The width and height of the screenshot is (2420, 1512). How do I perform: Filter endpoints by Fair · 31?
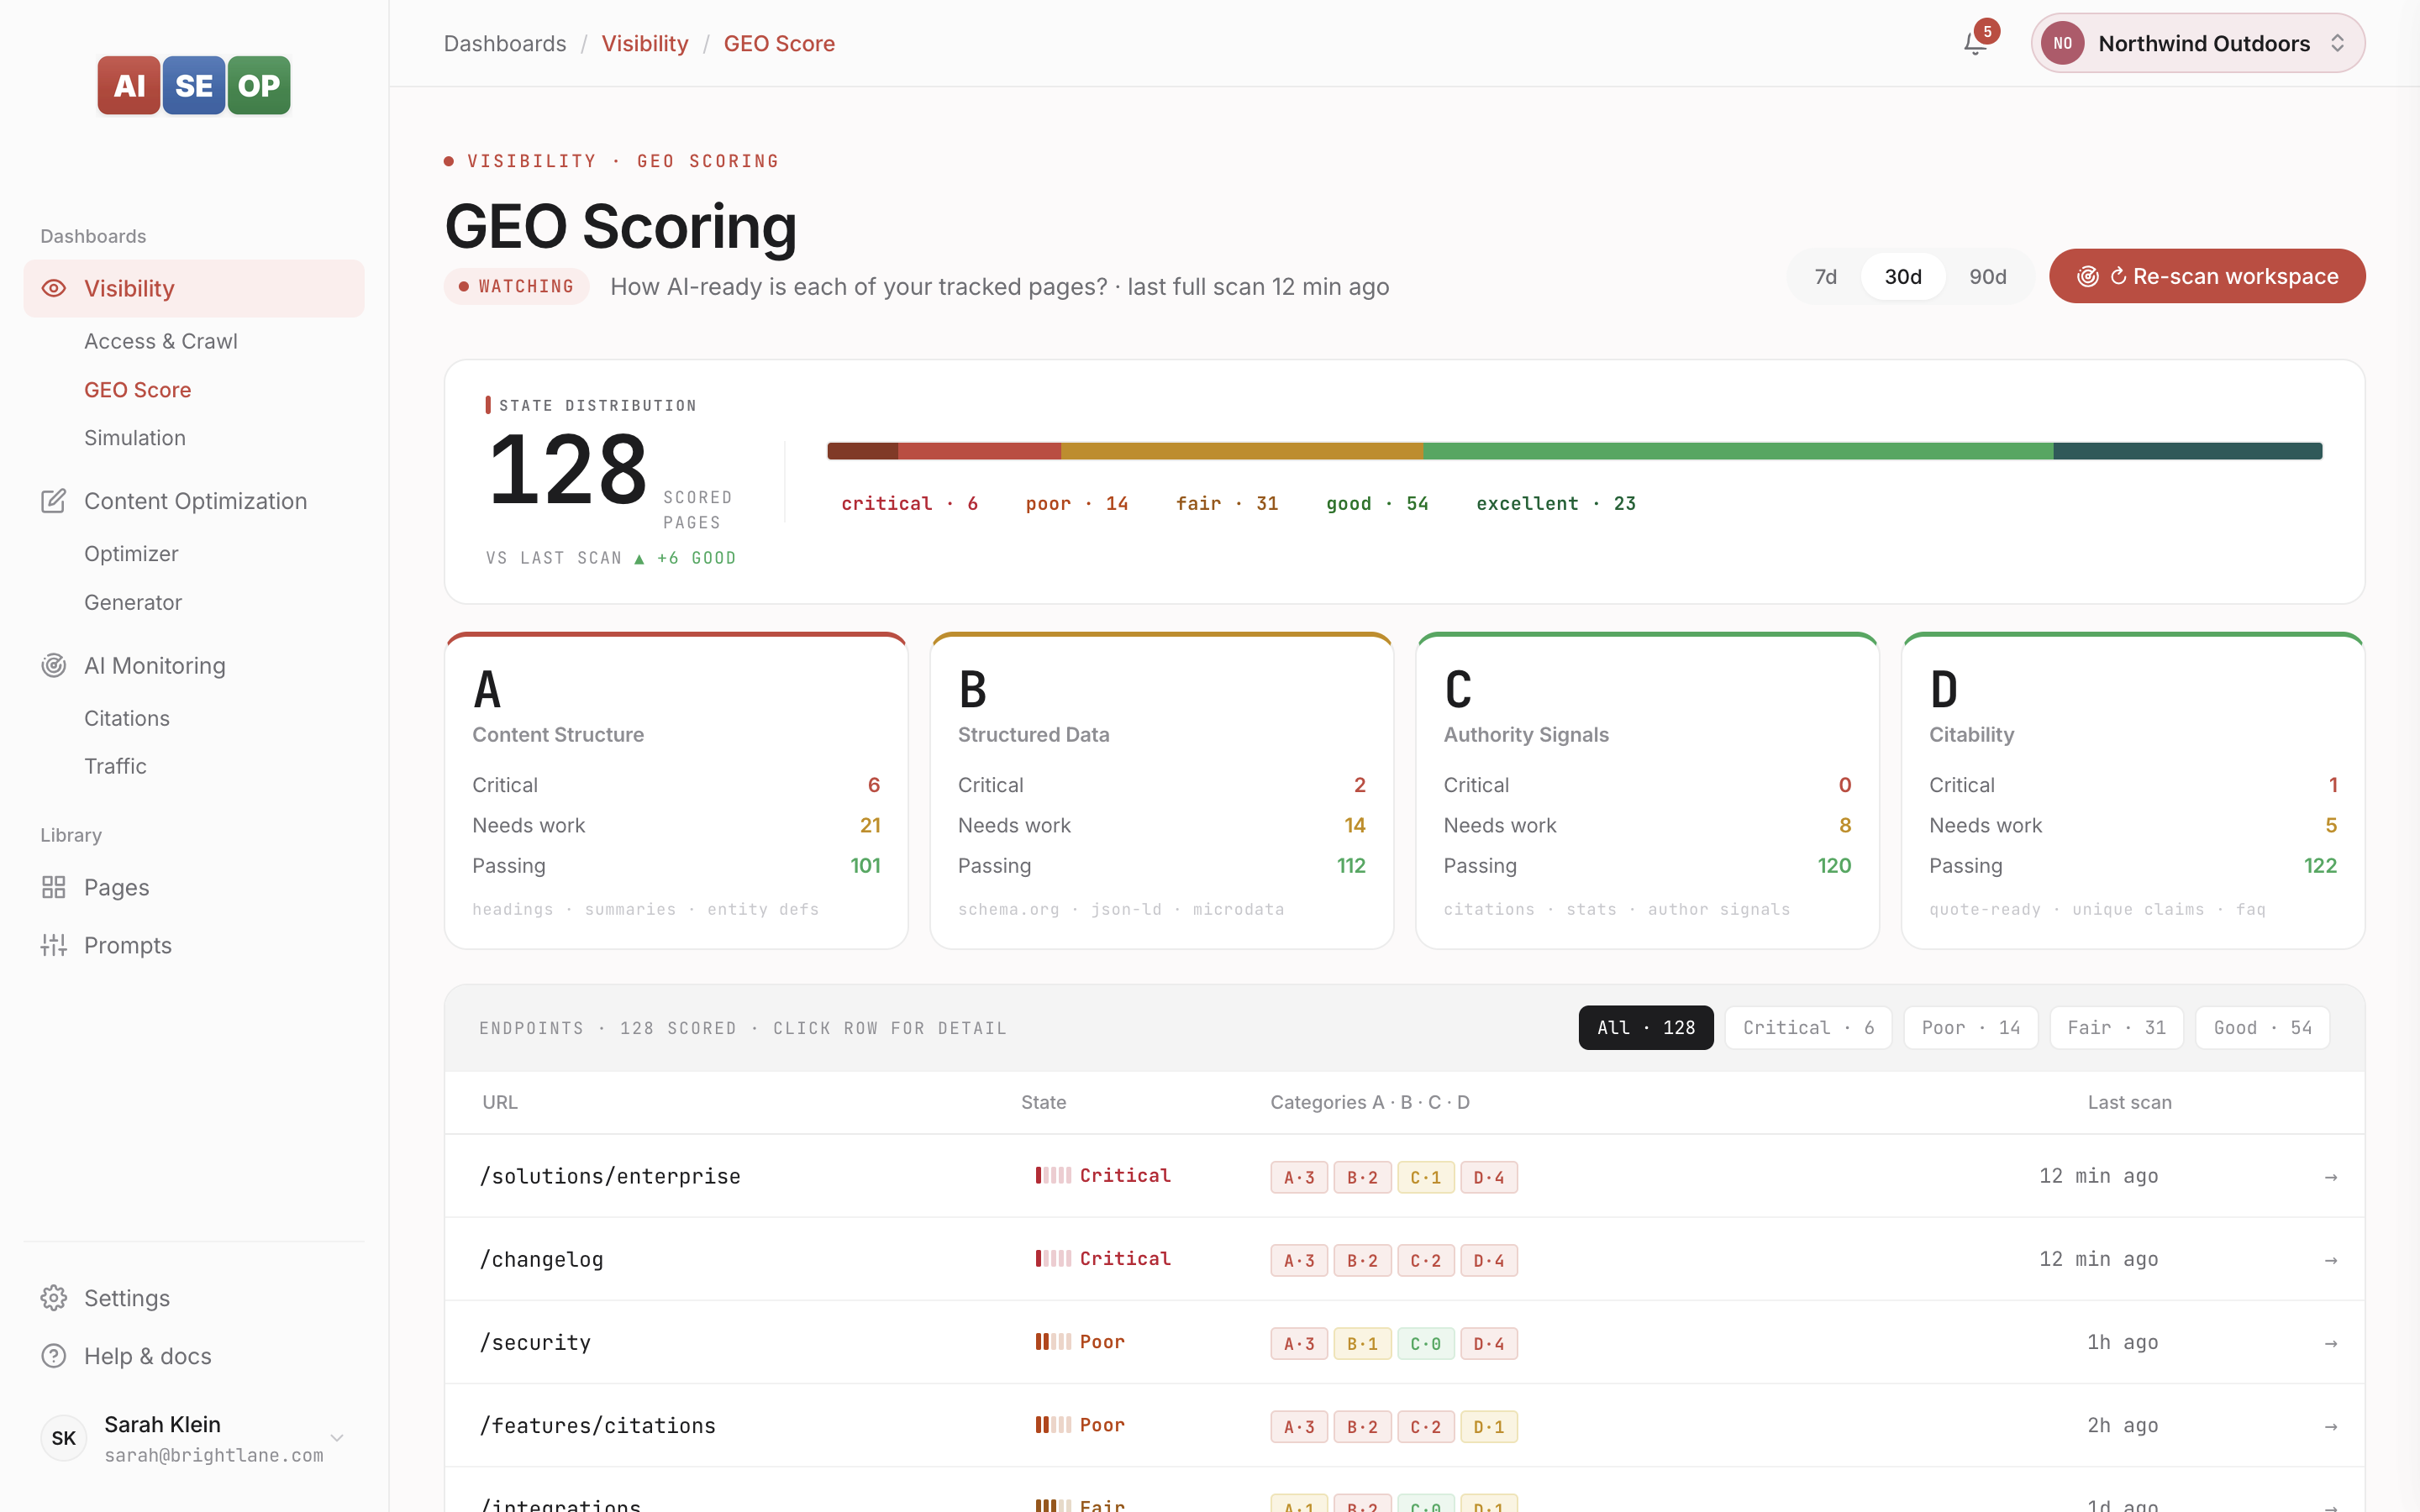click(2116, 1027)
